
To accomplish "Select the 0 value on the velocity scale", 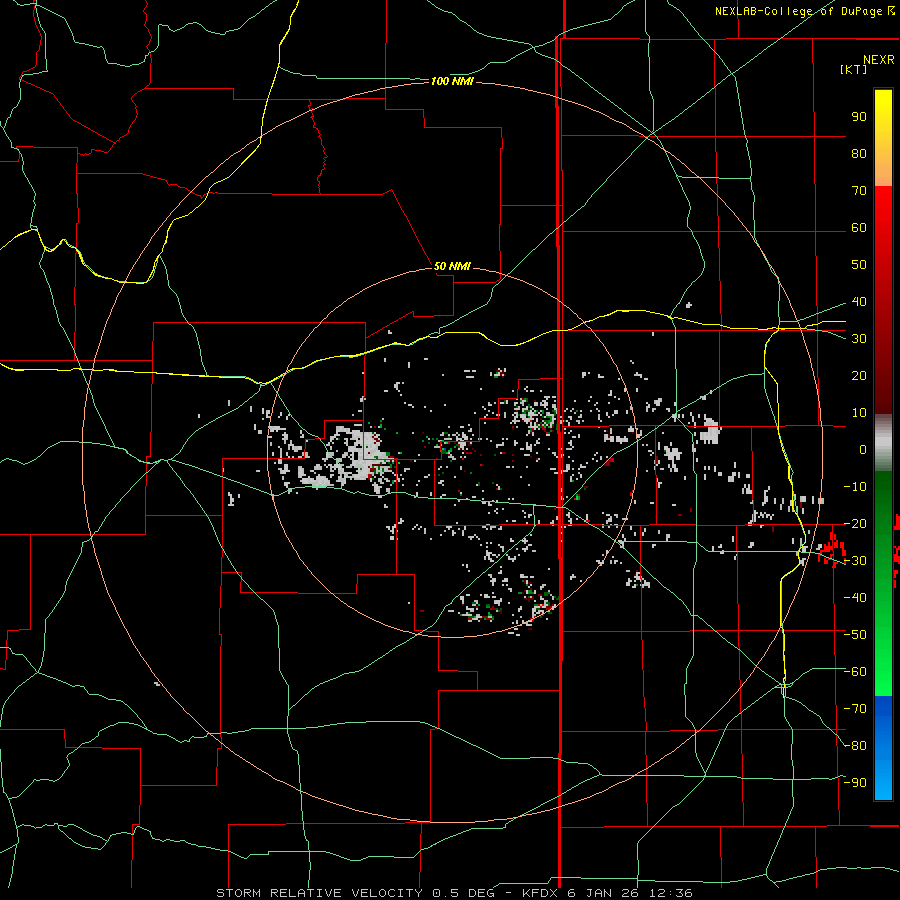I will coord(863,449).
